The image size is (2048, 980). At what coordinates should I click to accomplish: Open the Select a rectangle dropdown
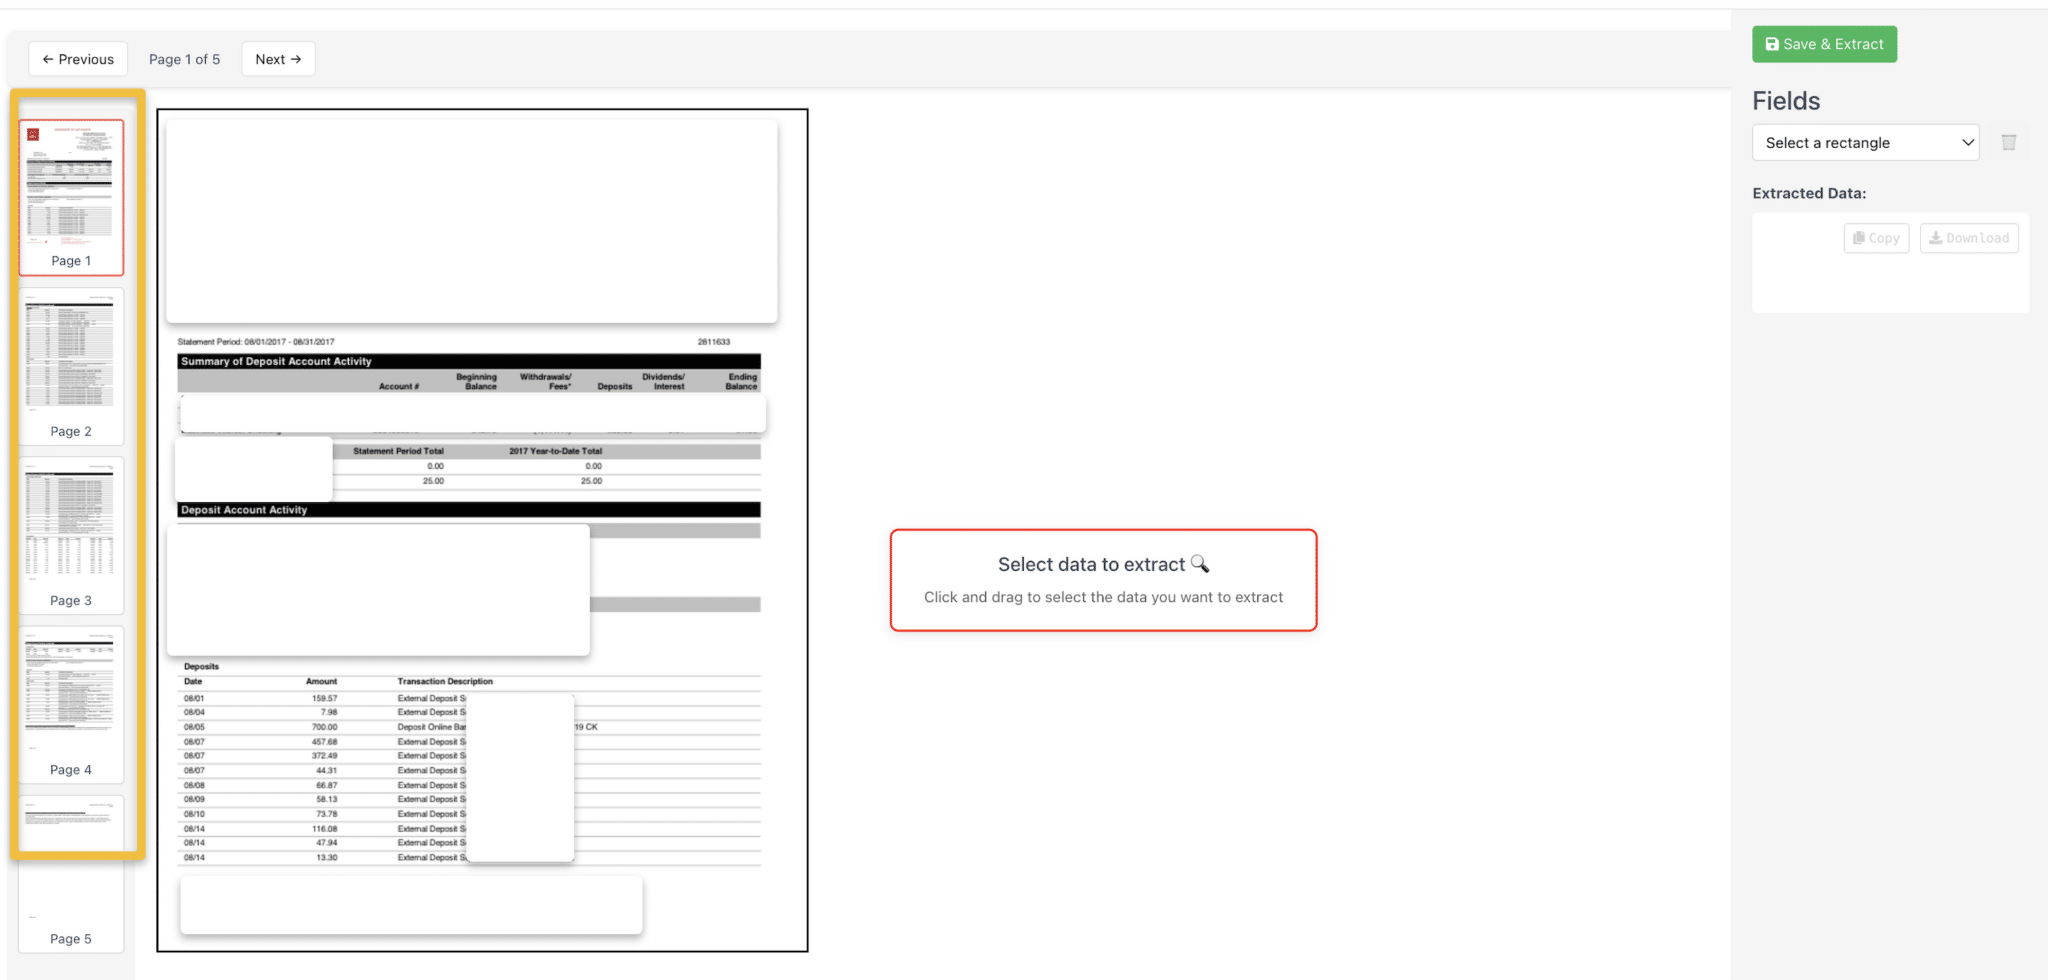click(x=1865, y=143)
